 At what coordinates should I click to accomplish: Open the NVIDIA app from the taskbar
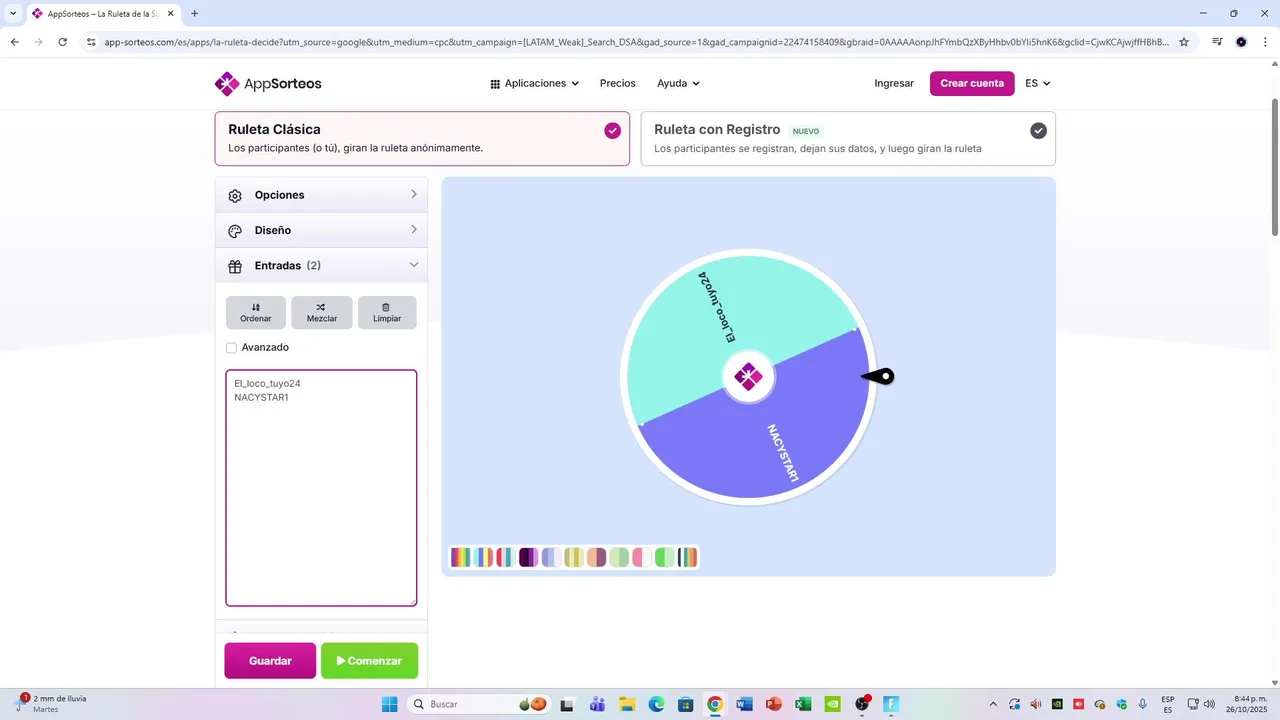pos(832,704)
